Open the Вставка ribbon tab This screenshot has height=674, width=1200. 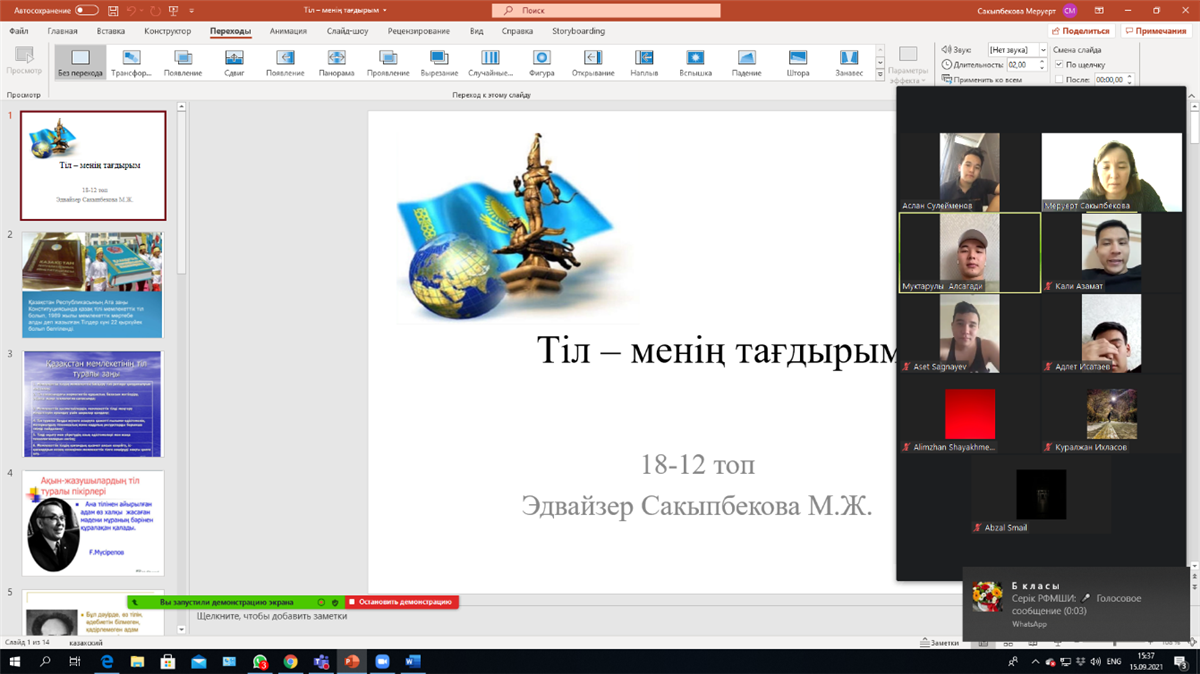(111, 31)
